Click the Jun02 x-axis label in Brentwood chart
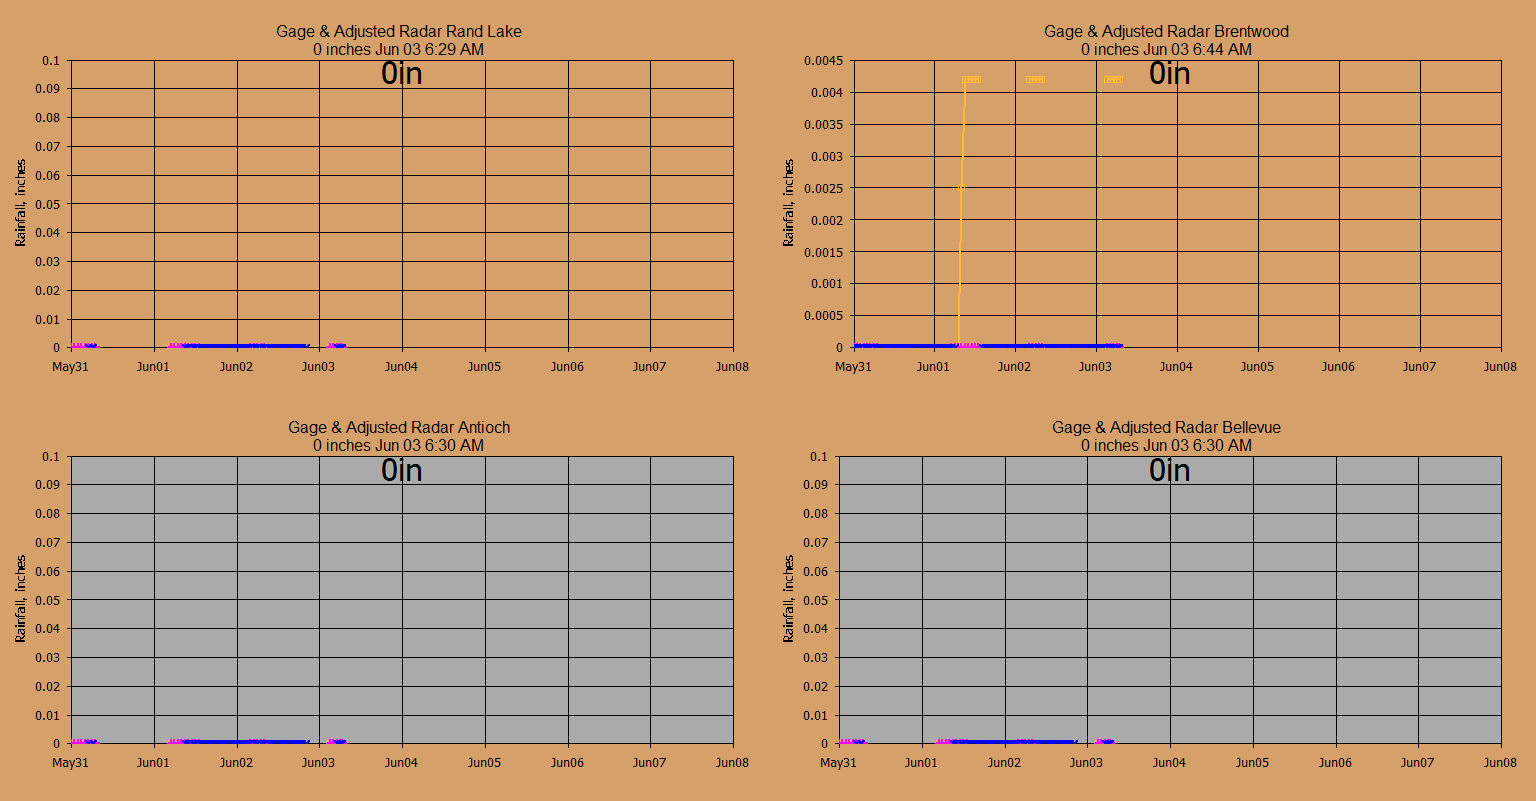The image size is (1536, 801). 1015,367
